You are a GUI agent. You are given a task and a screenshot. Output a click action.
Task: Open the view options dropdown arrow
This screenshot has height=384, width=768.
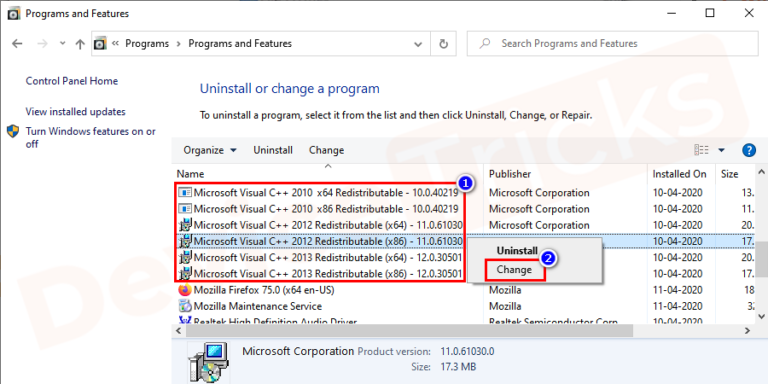click(x=721, y=150)
